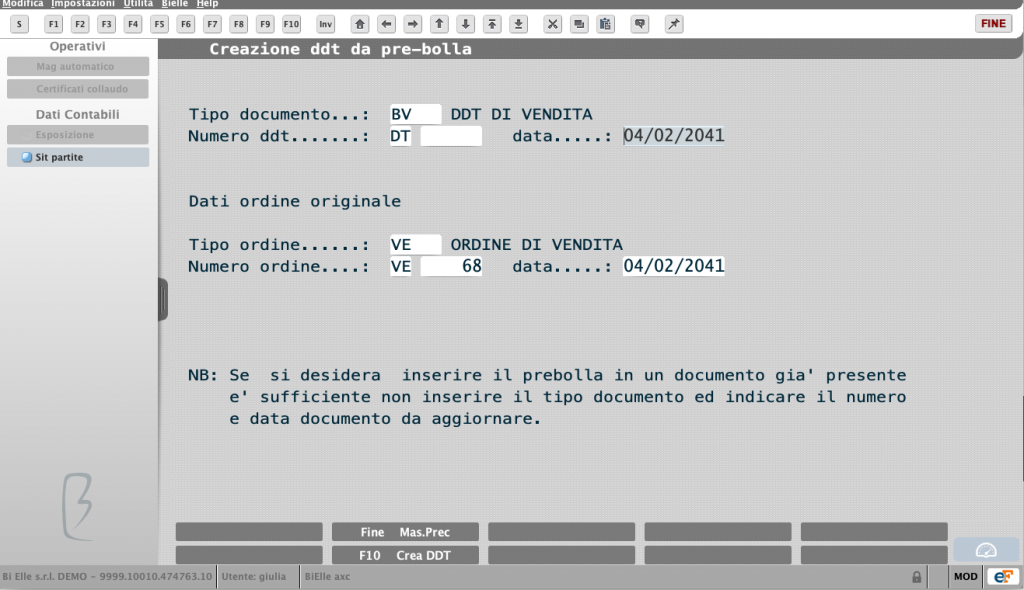The image size is (1024, 590).
Task: Click the F8 function key button
Action: [239, 24]
